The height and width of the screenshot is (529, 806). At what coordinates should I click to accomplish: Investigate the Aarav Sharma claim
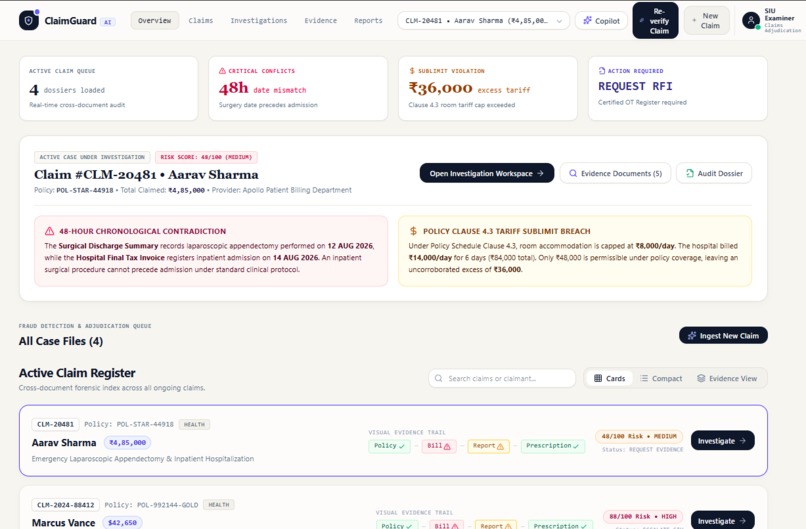[x=722, y=441]
